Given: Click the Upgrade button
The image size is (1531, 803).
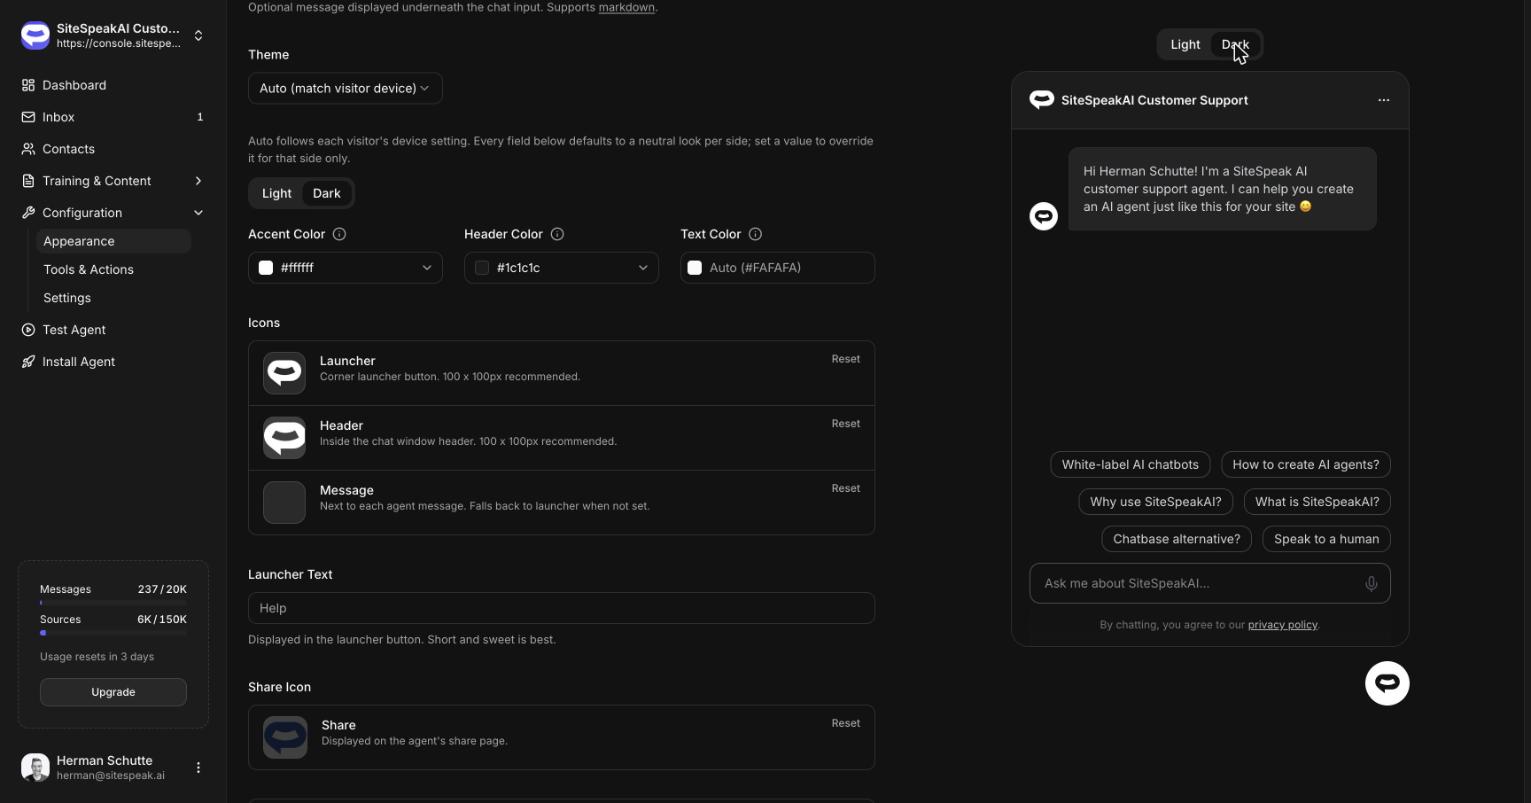Looking at the screenshot, I should point(113,692).
